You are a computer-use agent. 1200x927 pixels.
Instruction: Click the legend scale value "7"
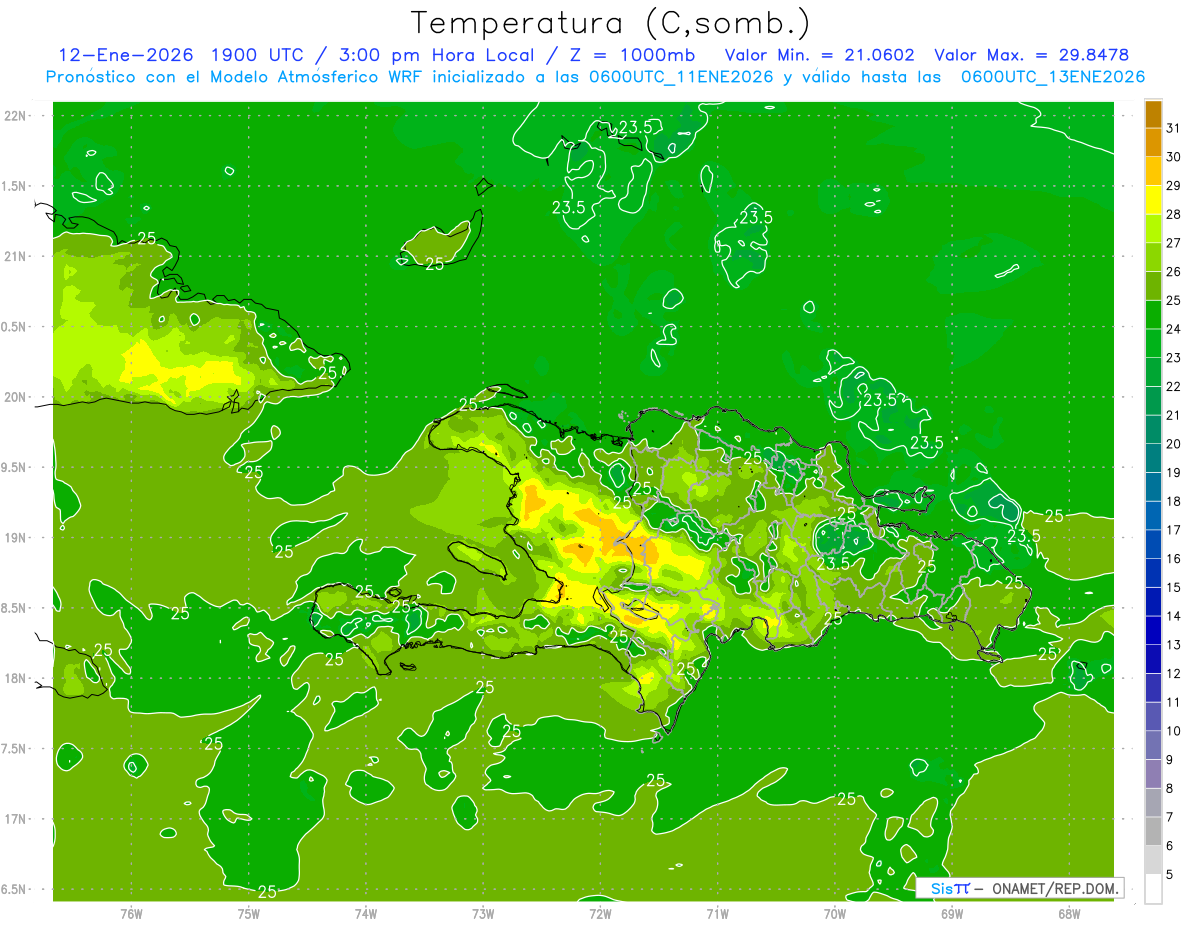[1170, 818]
